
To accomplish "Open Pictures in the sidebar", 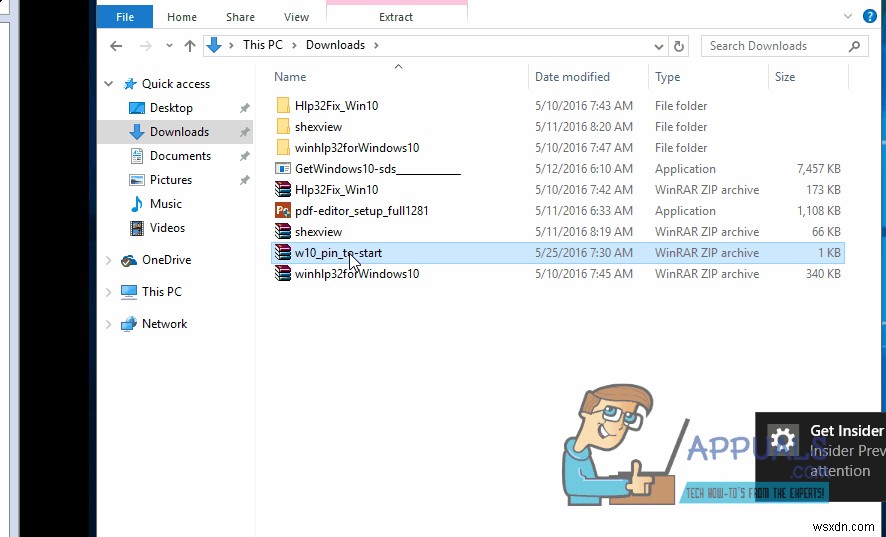I will pos(171,180).
